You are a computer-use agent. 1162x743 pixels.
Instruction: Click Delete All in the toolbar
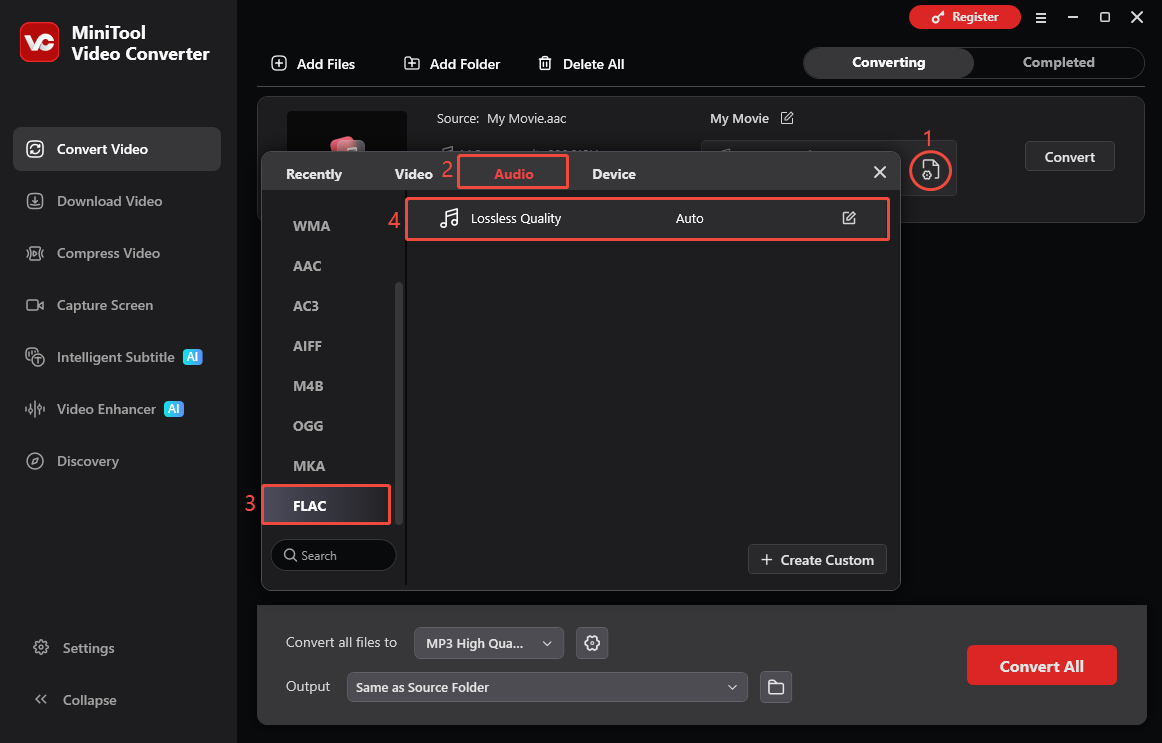pos(581,64)
